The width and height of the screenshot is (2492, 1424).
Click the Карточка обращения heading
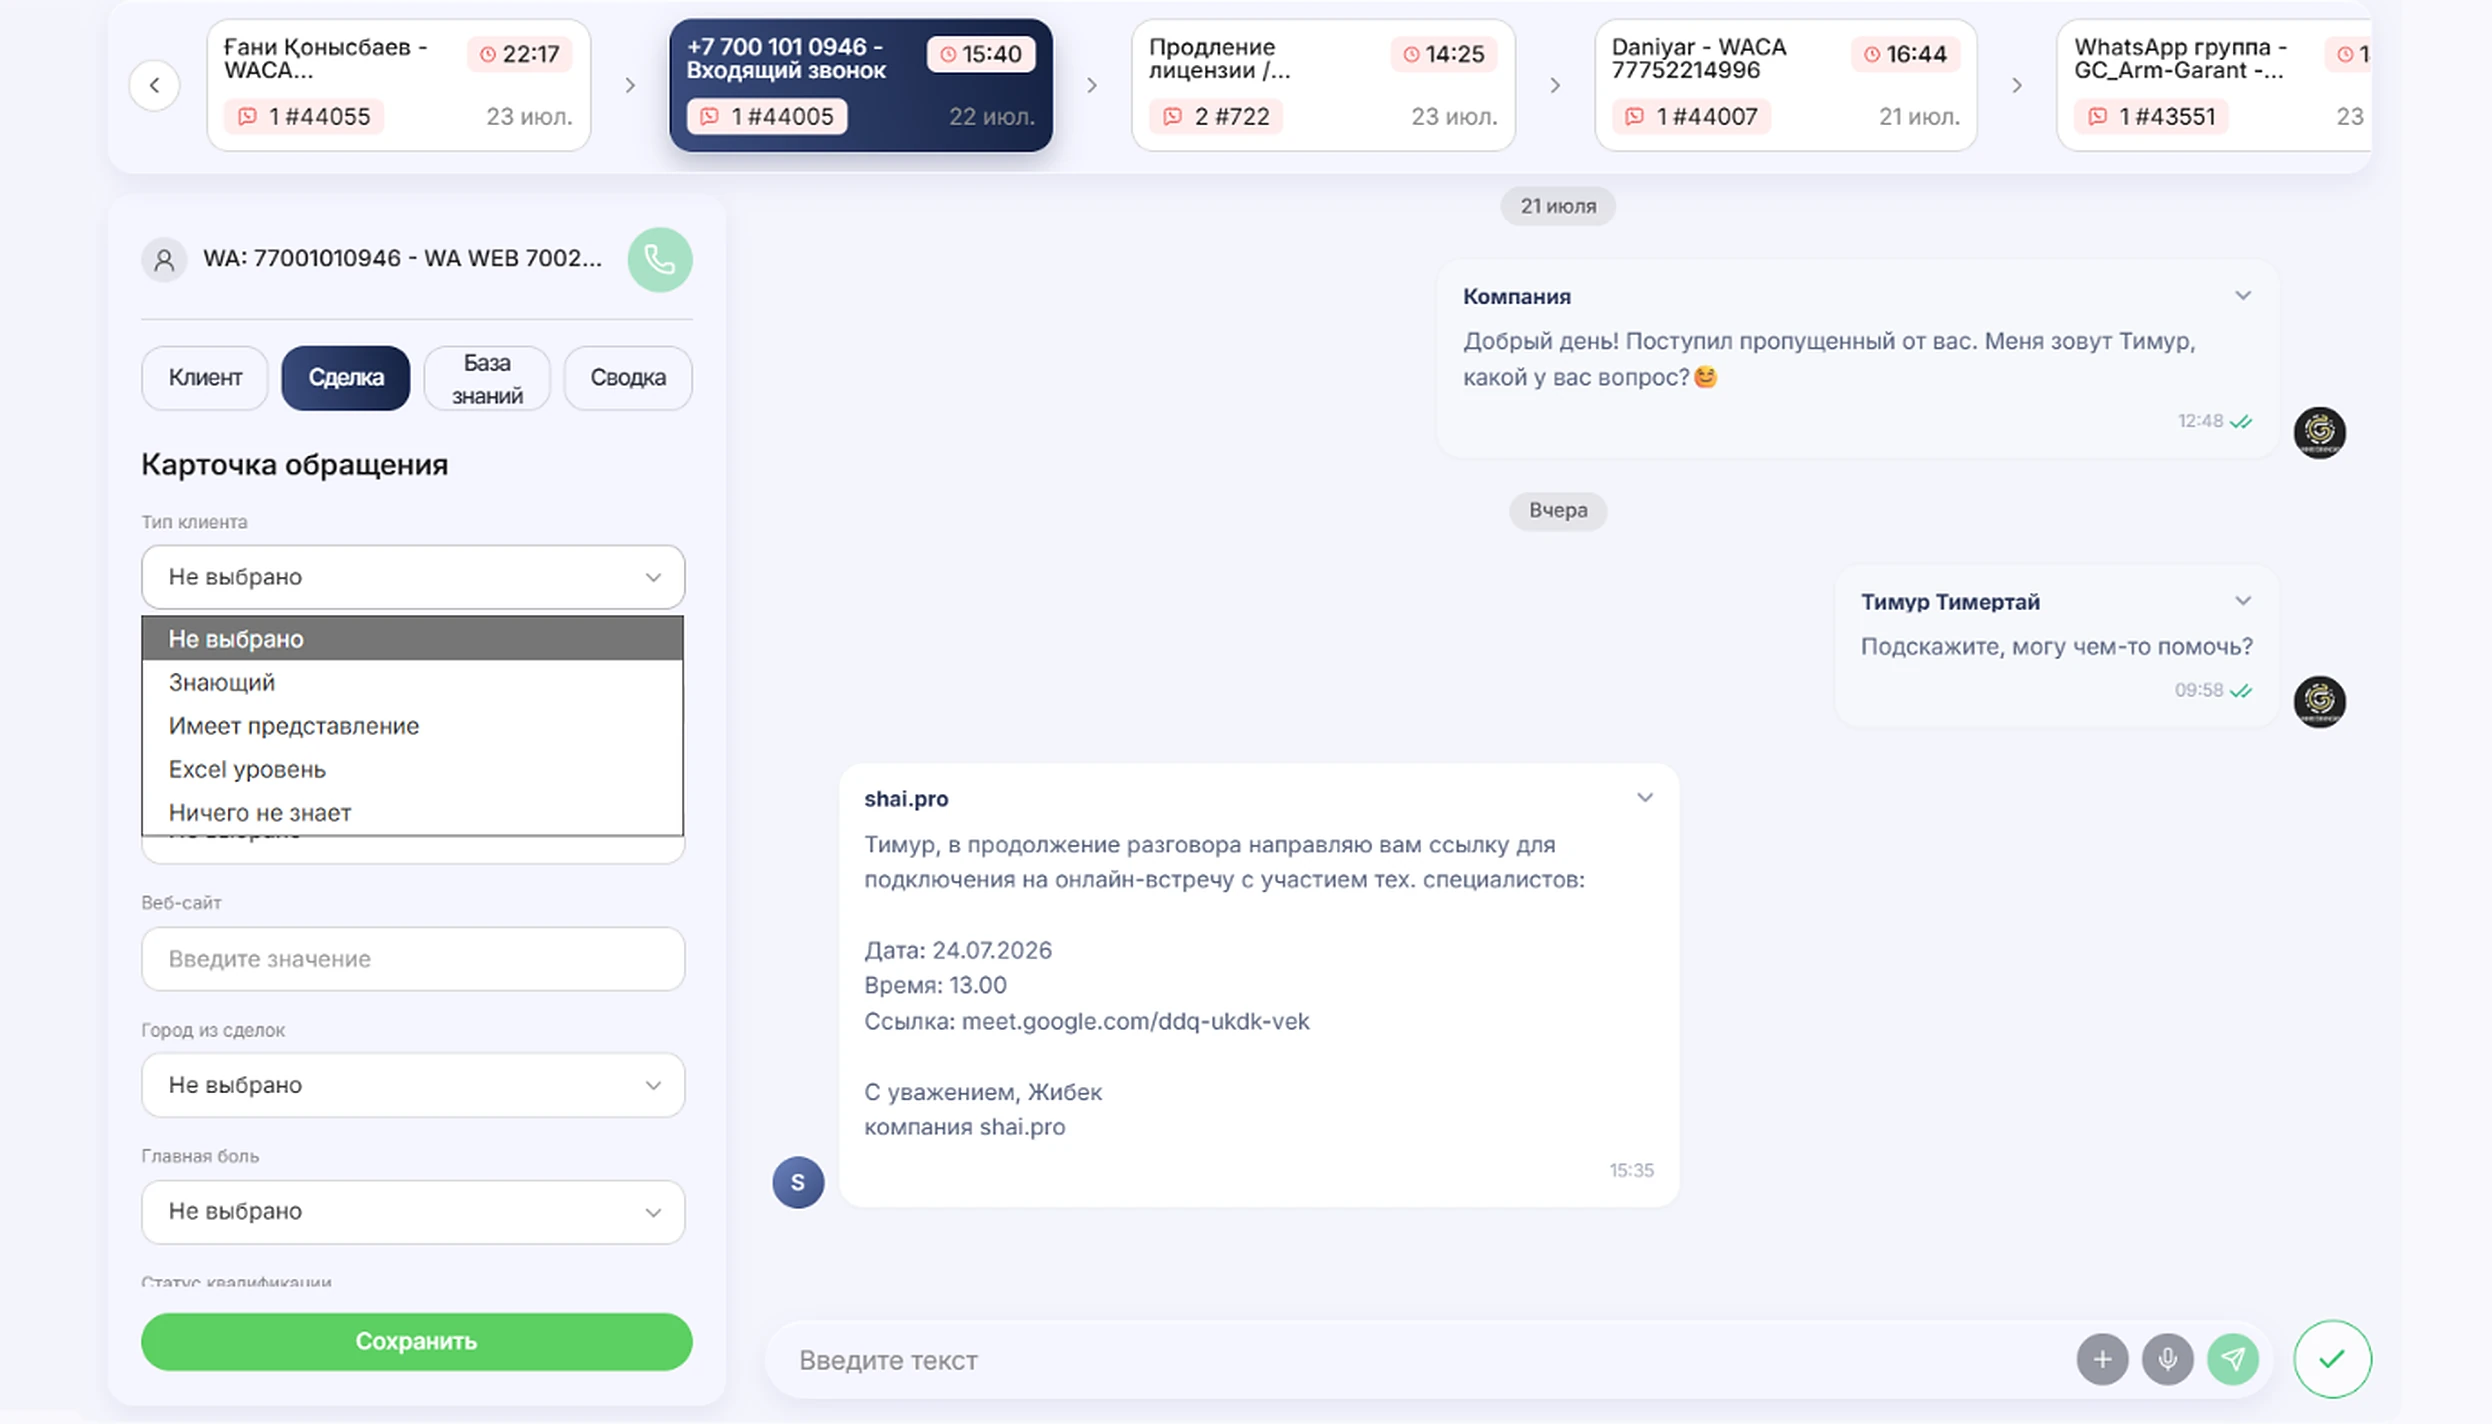pyautogui.click(x=295, y=465)
